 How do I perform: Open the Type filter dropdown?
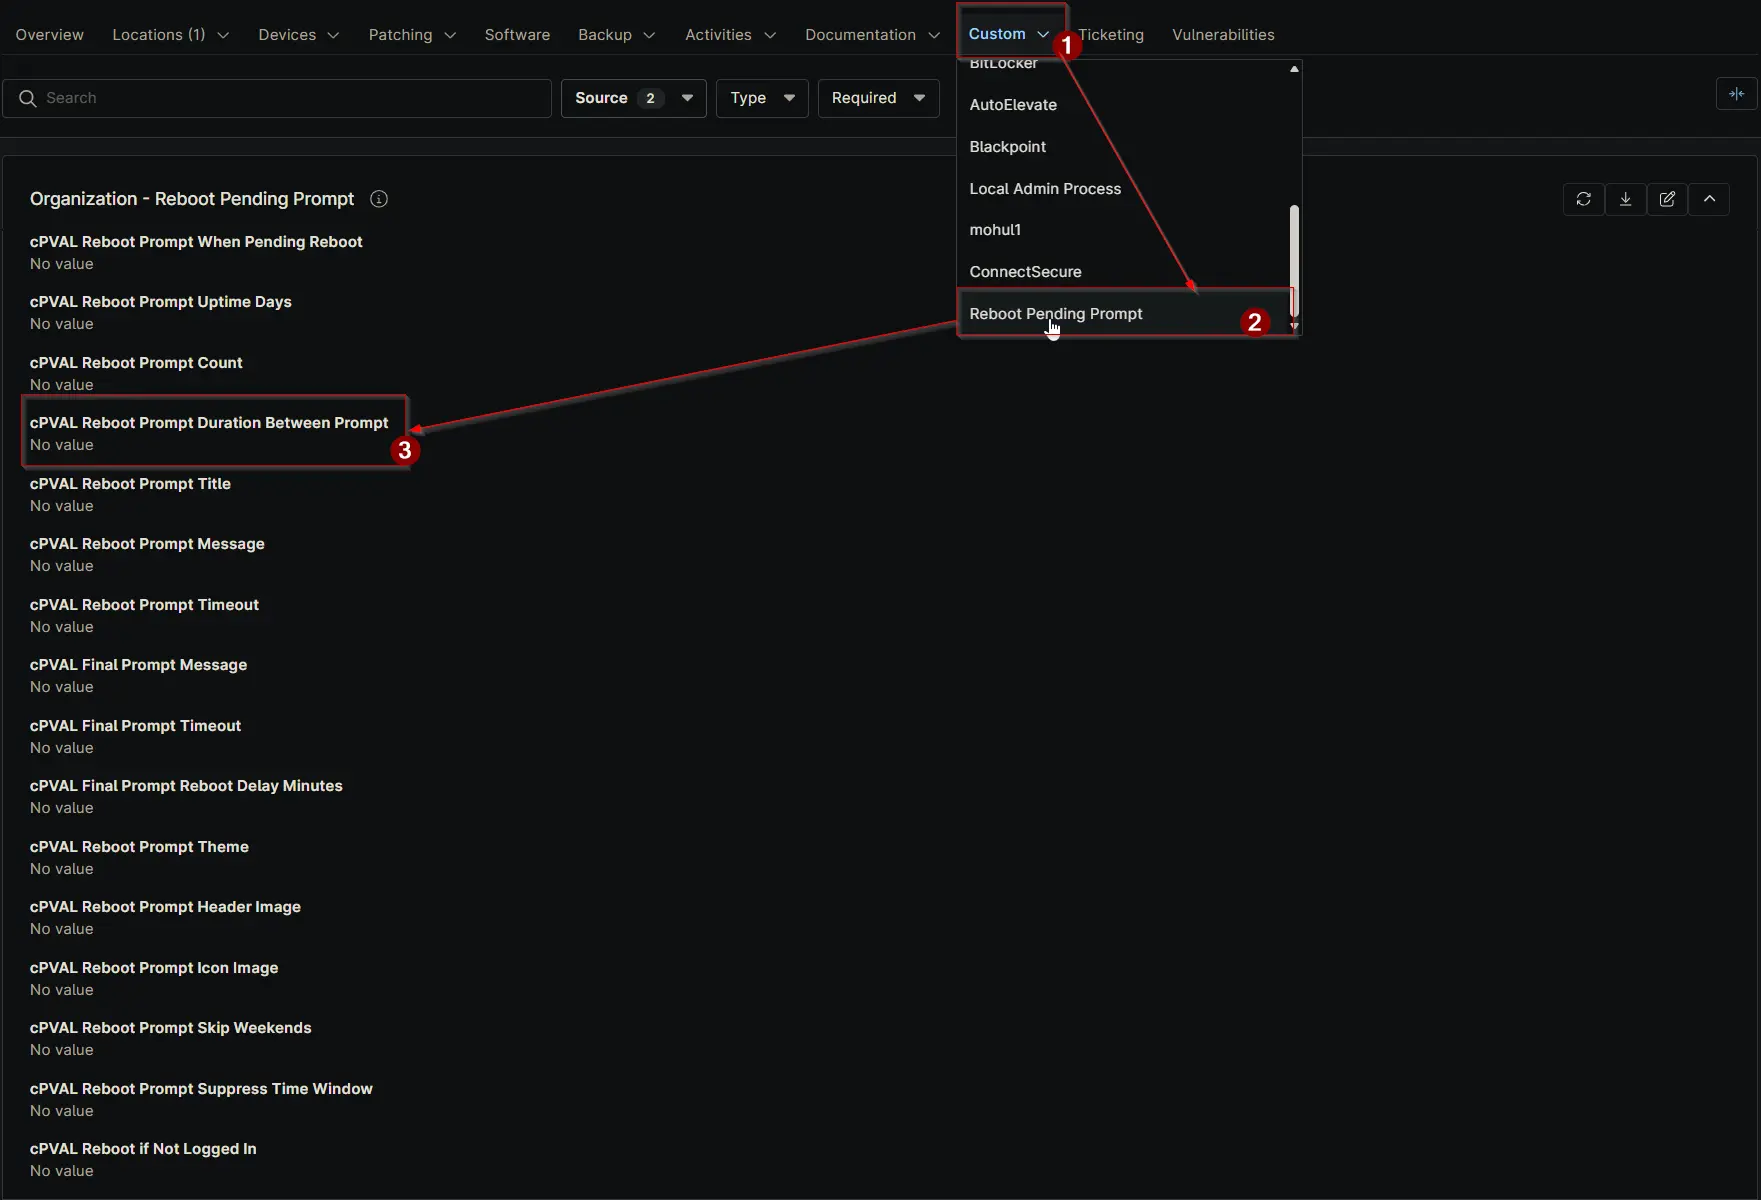[x=761, y=98]
